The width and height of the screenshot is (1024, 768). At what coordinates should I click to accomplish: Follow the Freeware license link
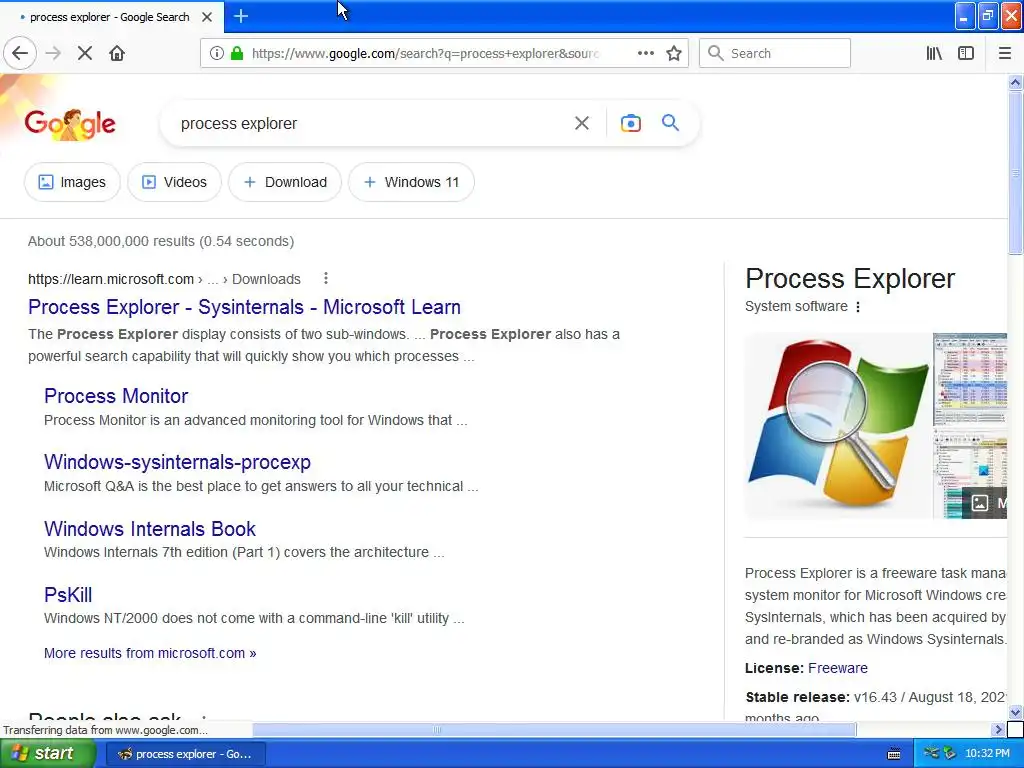pyautogui.click(x=838, y=668)
